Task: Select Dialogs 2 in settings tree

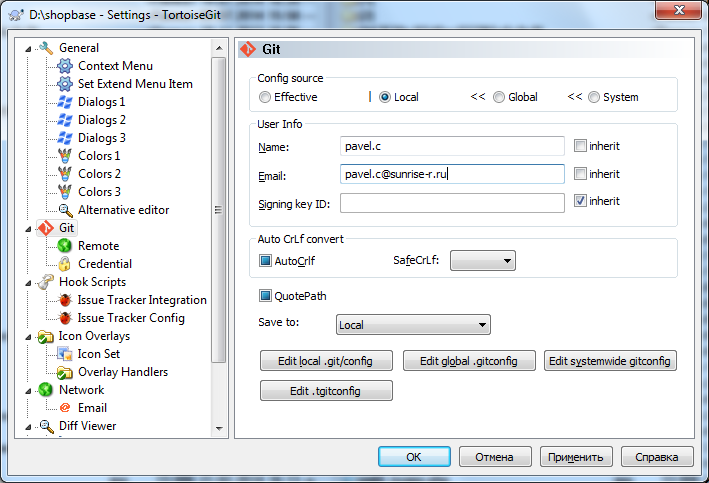Action: pyautogui.click(x=101, y=120)
